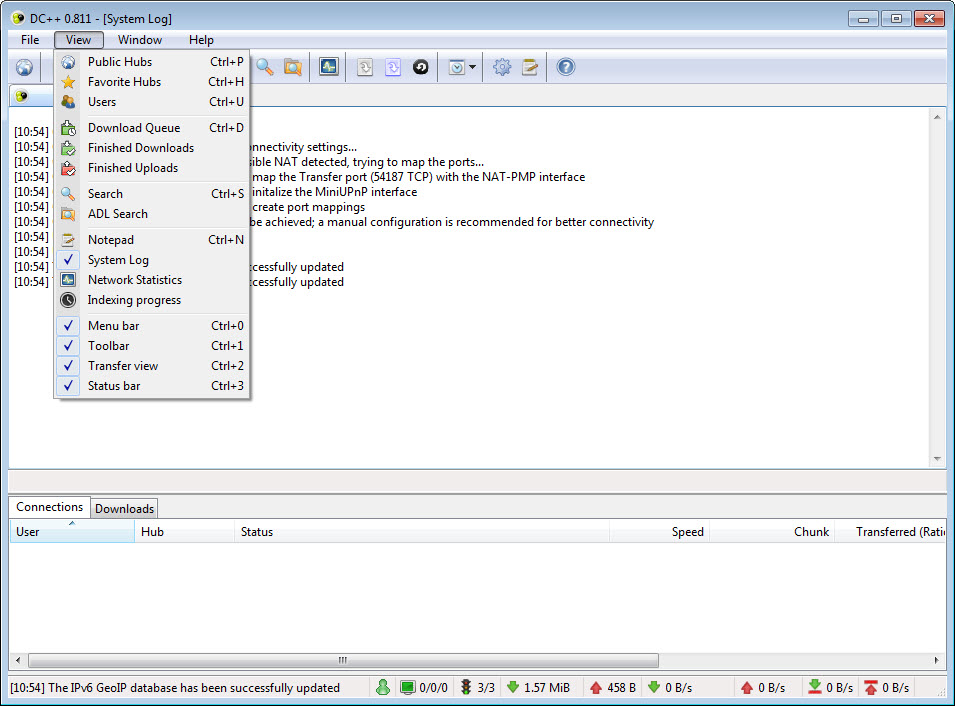Click the transfer list horizontal scrollbar thumb

344,660
